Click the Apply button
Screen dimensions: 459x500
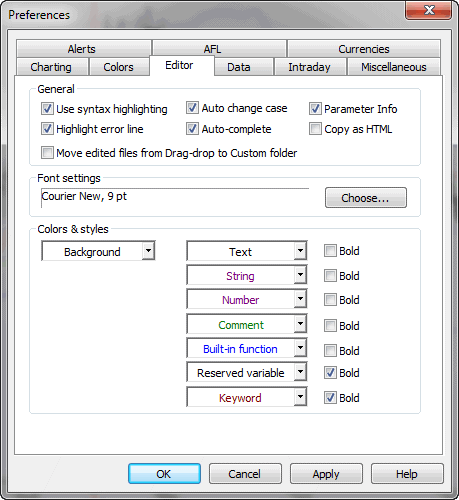(326, 473)
